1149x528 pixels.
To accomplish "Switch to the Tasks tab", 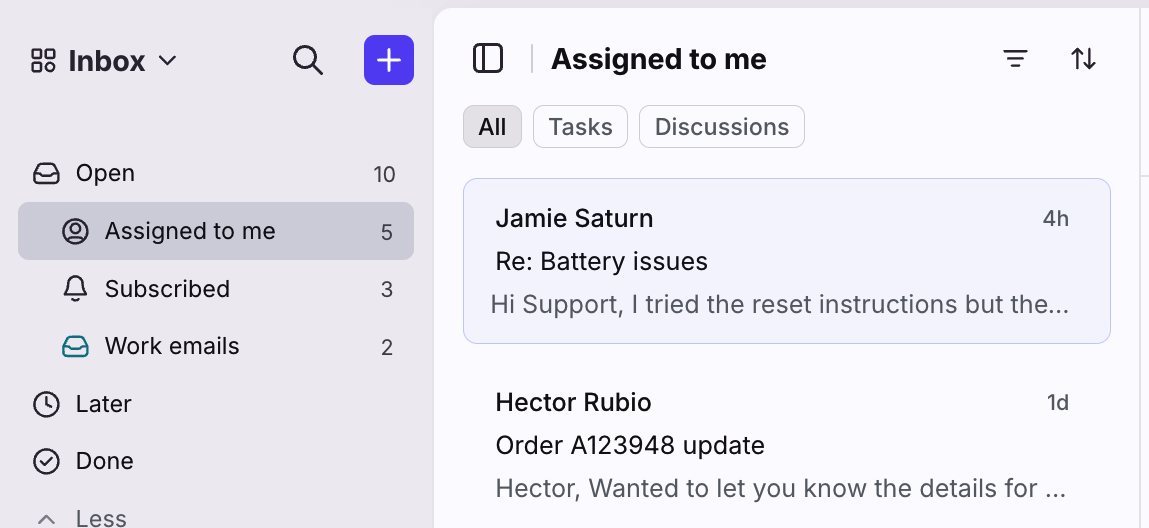I will (x=580, y=127).
